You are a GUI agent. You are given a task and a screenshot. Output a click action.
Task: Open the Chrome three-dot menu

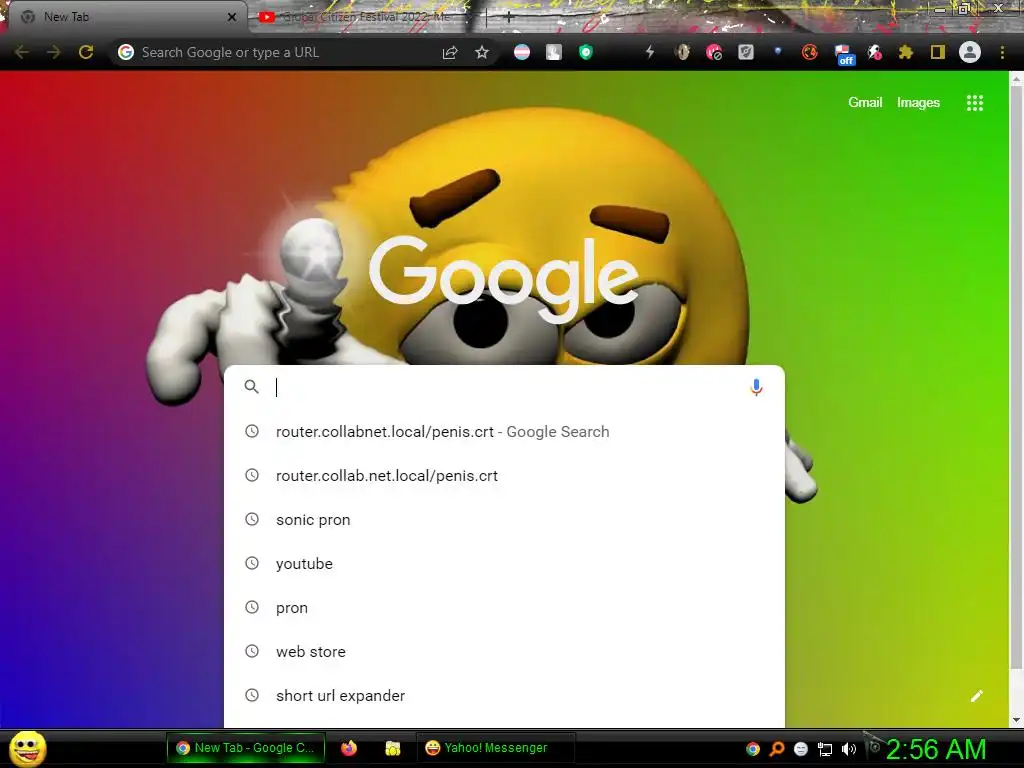pos(1002,52)
